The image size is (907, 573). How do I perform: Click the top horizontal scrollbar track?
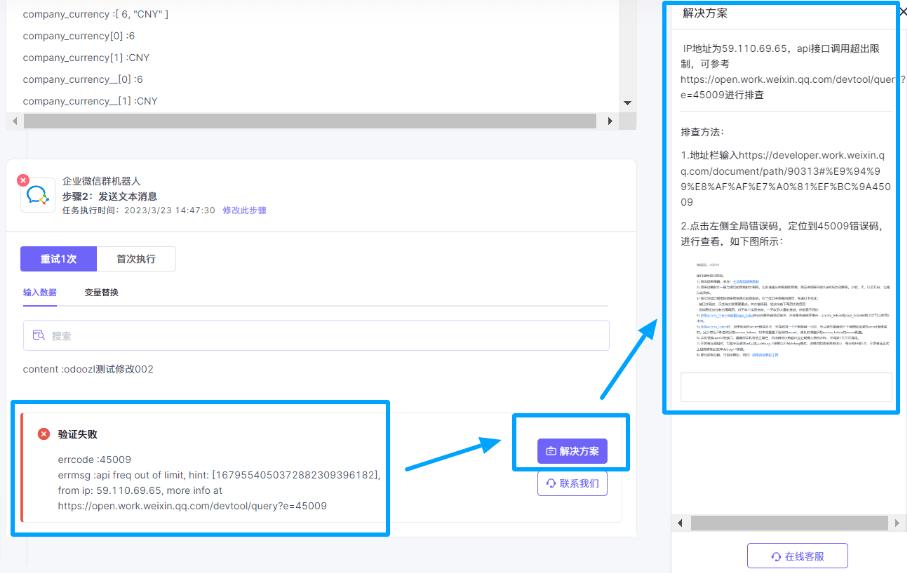pos(310,121)
